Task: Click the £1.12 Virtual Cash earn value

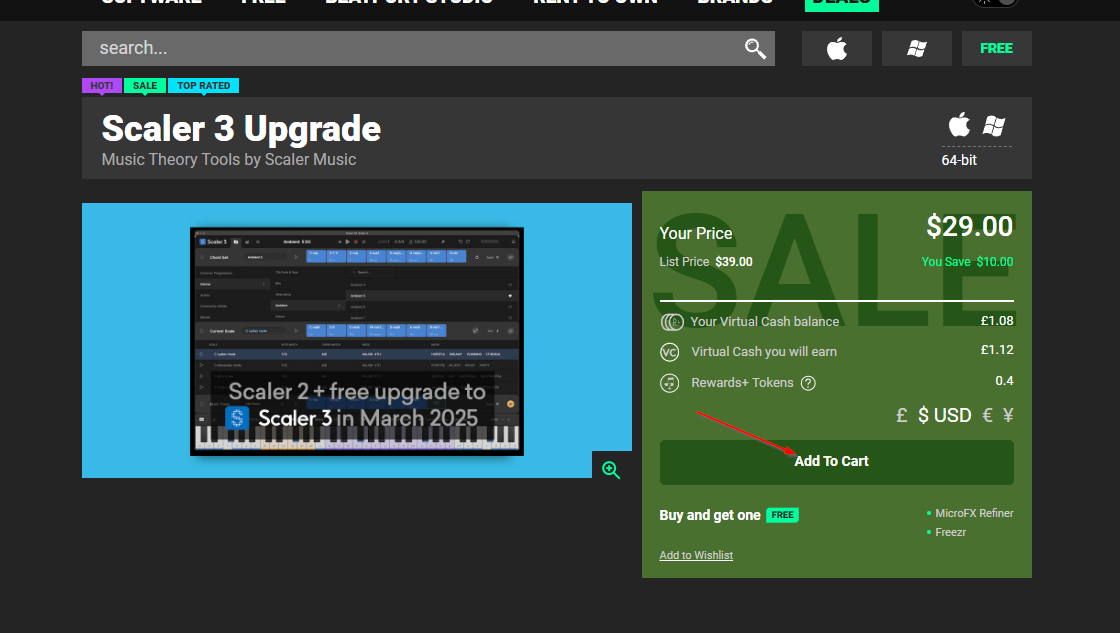Action: [996, 350]
